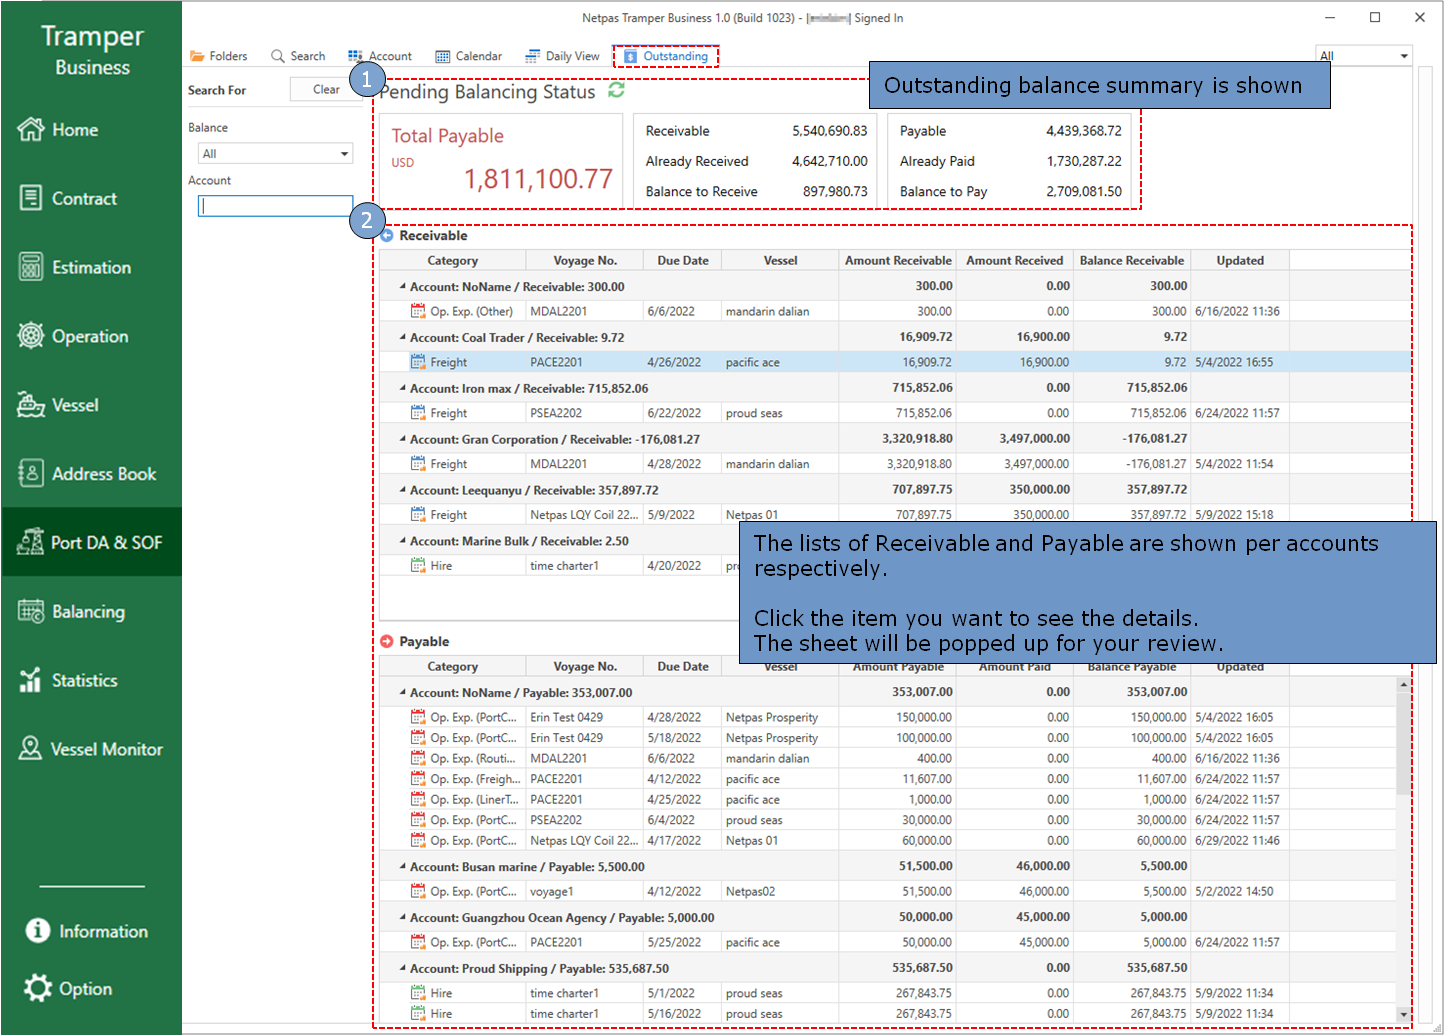Collapse Account: Gran Corporation group

(x=402, y=439)
